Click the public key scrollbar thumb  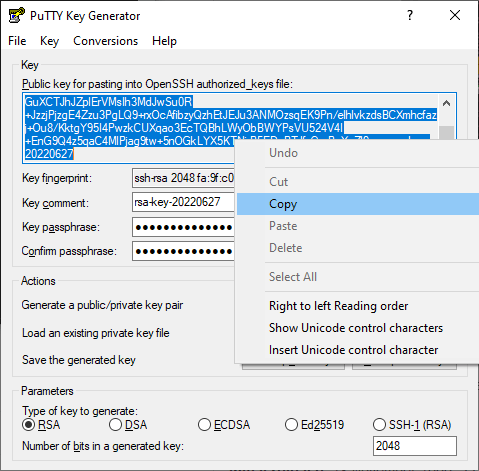[447, 133]
